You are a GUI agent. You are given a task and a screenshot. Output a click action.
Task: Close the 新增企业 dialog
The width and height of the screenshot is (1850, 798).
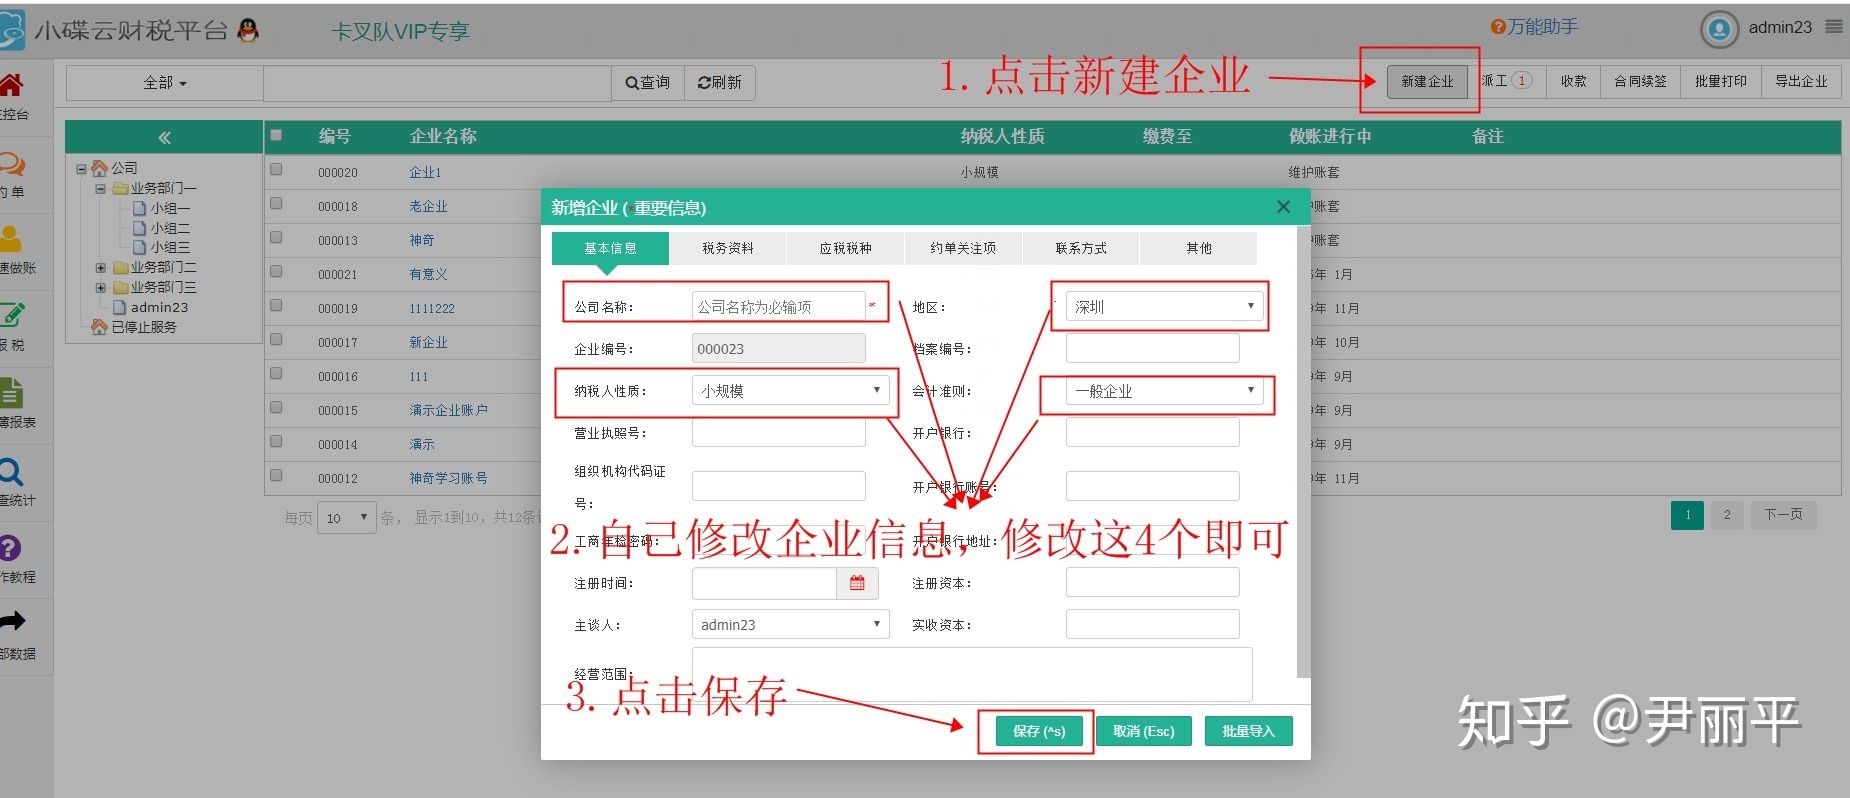[1283, 207]
